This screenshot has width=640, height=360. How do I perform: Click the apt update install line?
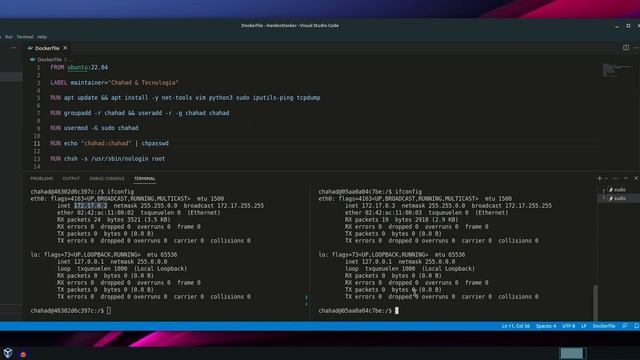(185, 98)
